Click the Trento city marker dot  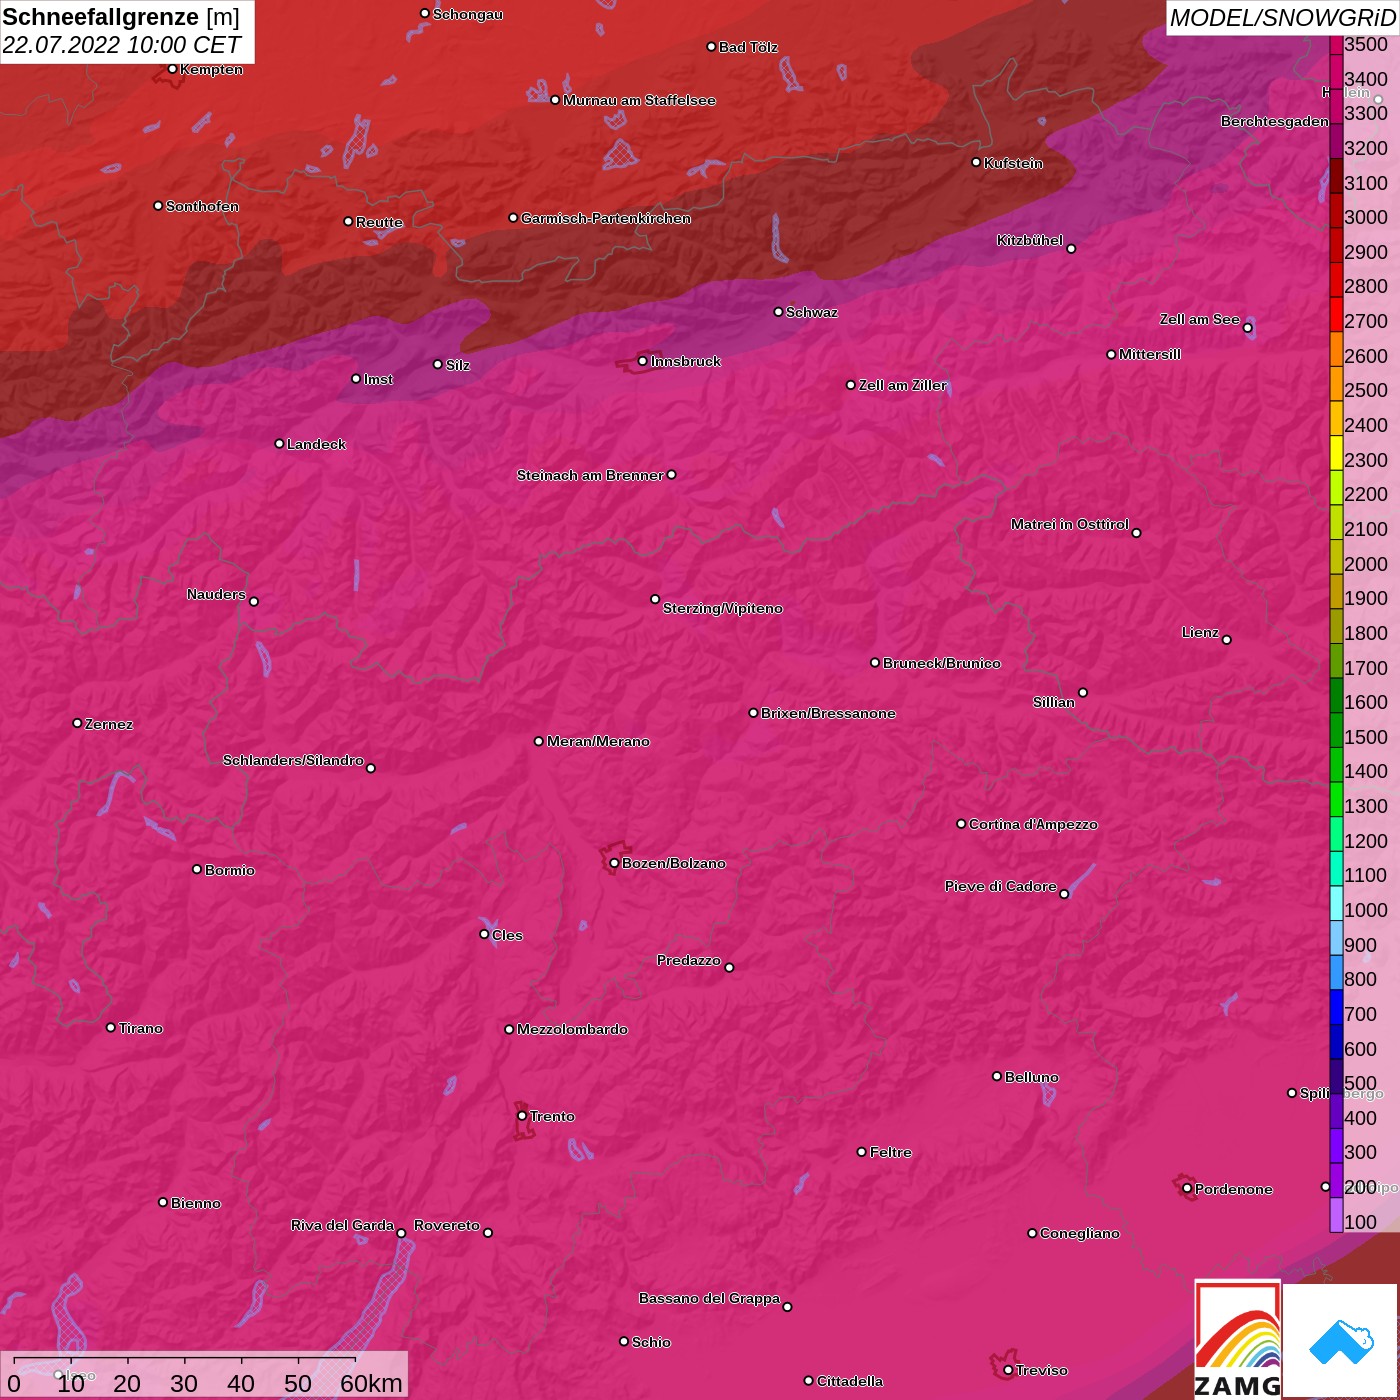click(x=522, y=1116)
